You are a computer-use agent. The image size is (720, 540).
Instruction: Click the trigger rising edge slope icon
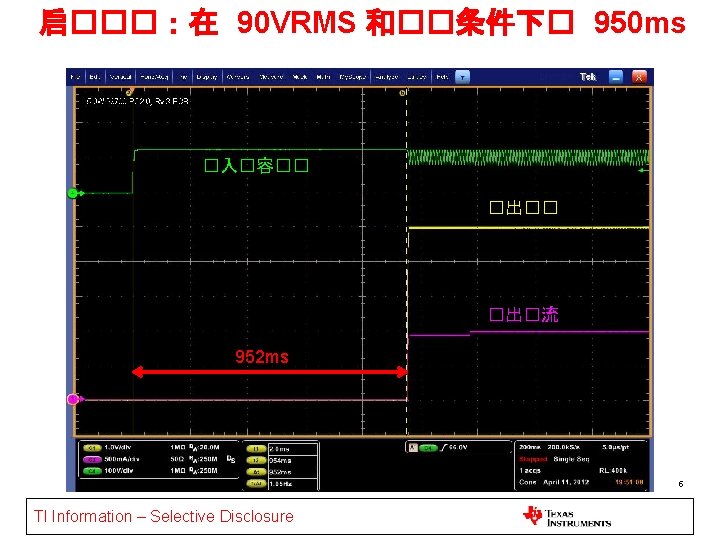pyautogui.click(x=443, y=448)
